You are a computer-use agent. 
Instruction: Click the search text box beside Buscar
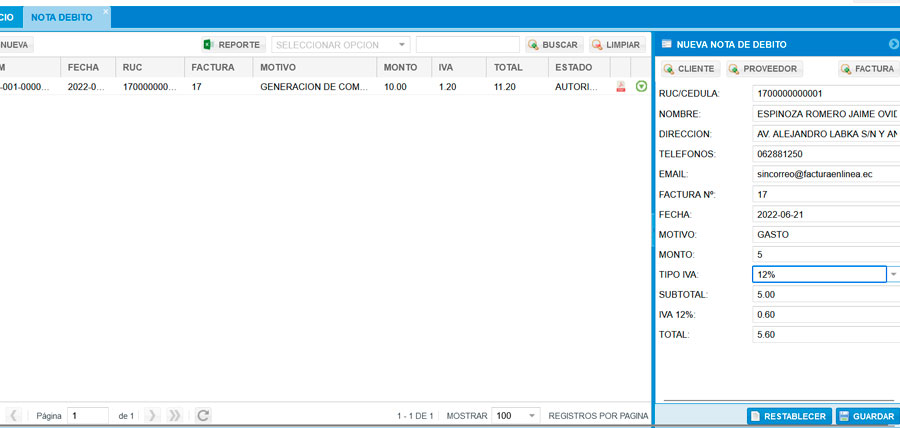point(467,45)
